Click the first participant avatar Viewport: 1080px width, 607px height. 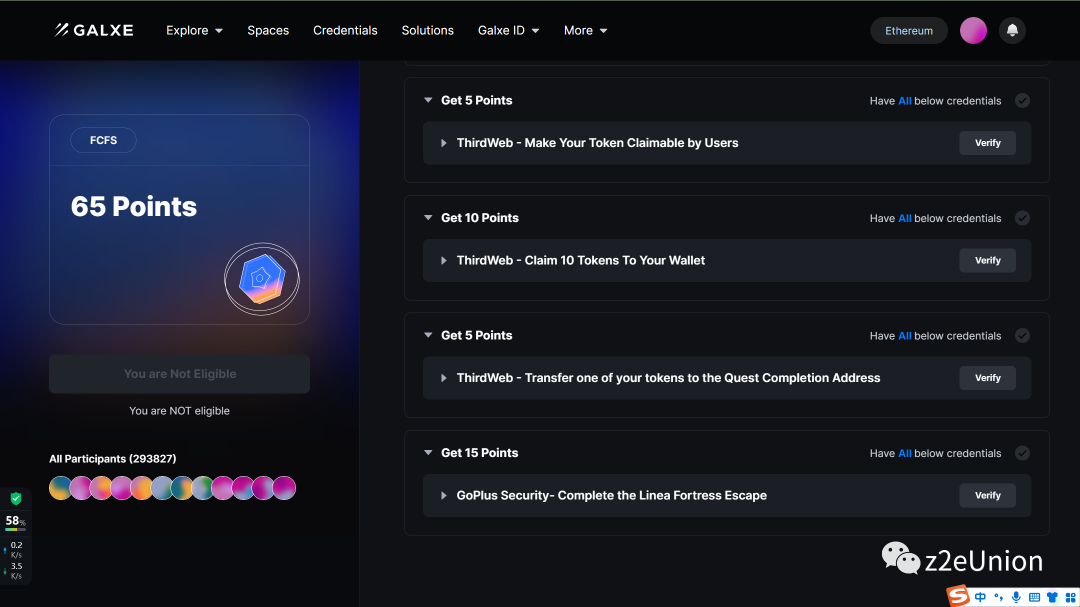tap(60, 488)
